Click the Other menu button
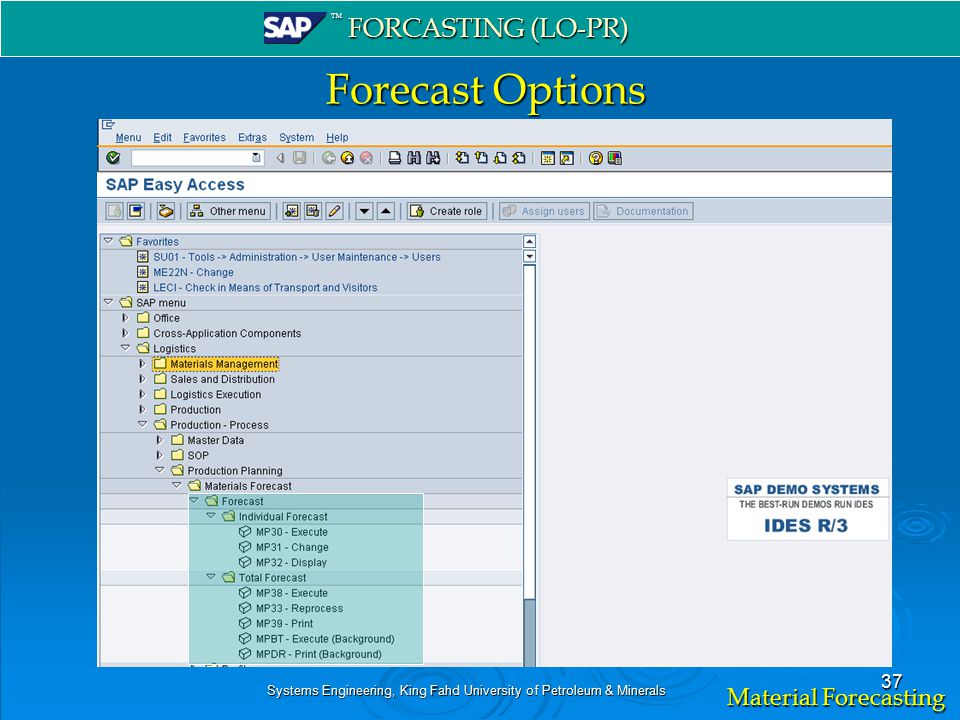960x720 pixels. [x=228, y=211]
